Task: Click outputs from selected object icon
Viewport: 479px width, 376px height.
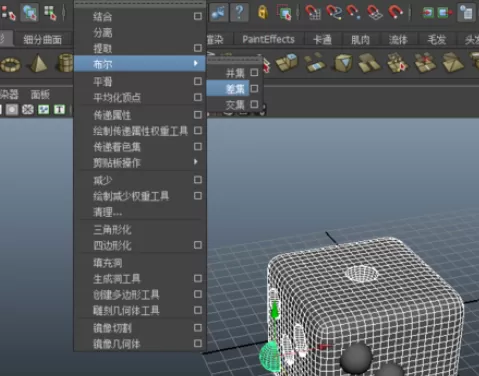Action: tap(445, 13)
